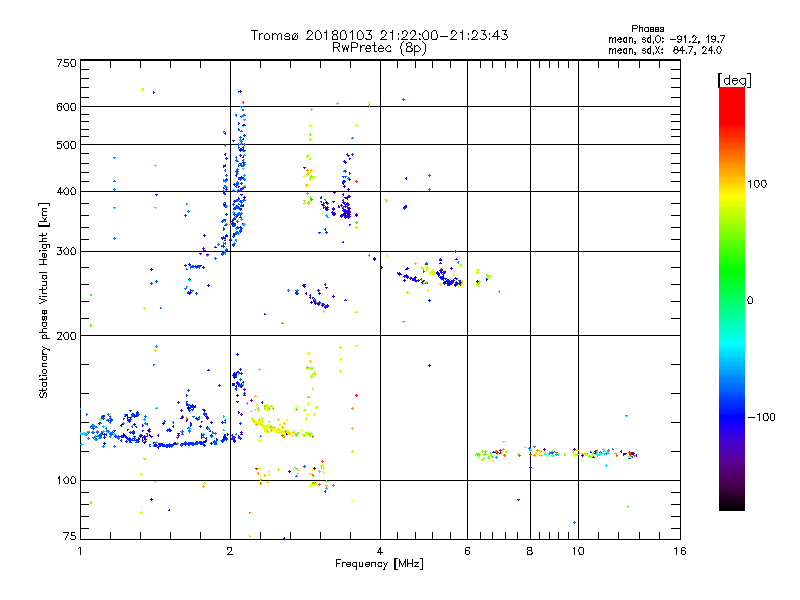Click the "[deg]" colorbar unit label
The width and height of the screenshot is (800, 600).
pos(734,80)
